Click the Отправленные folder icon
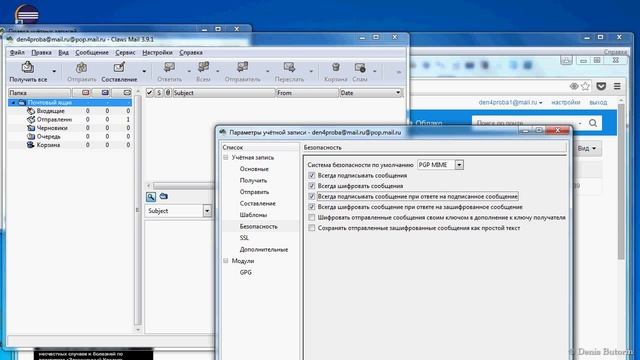Image resolution: width=640 pixels, height=360 pixels. click(31, 119)
